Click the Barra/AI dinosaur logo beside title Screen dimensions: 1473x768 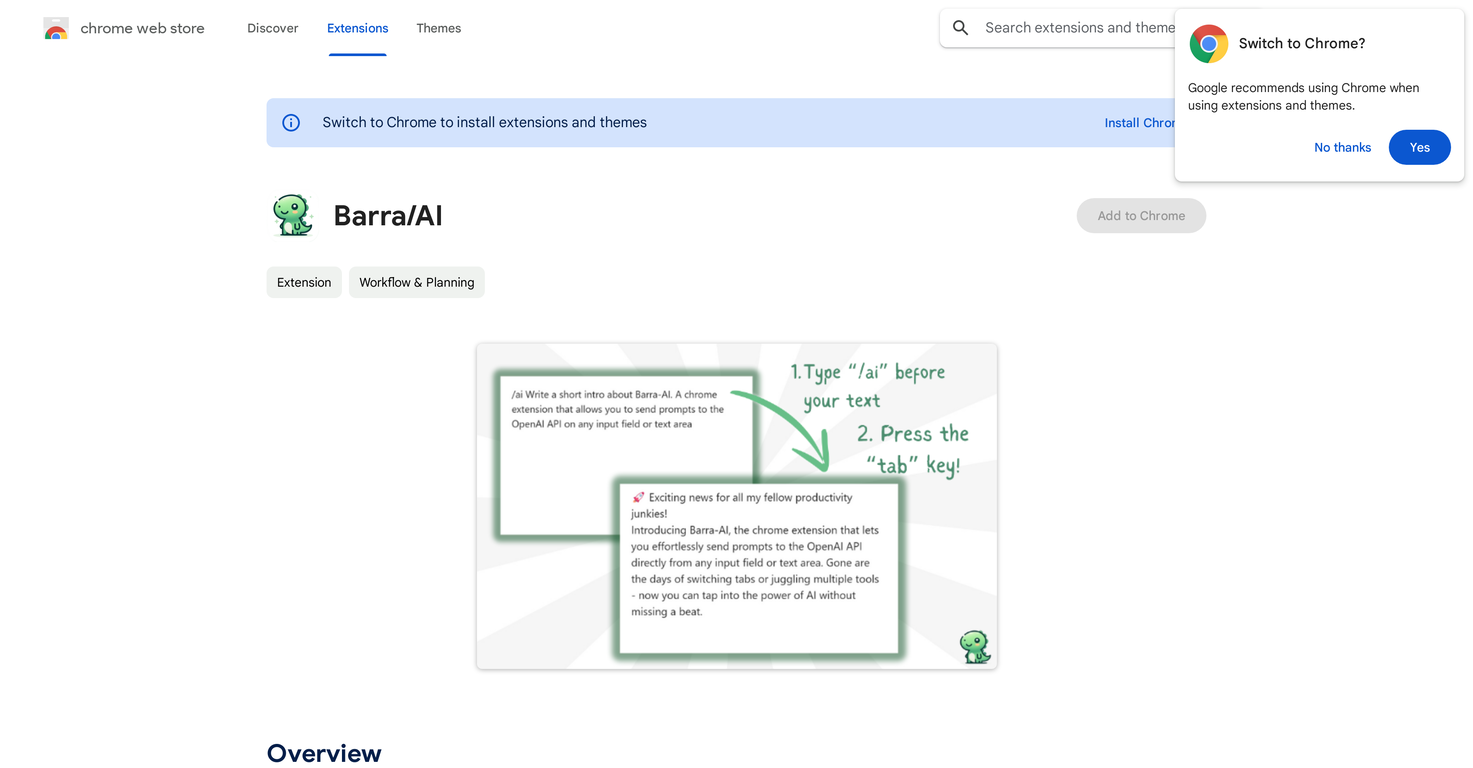pyautogui.click(x=293, y=215)
